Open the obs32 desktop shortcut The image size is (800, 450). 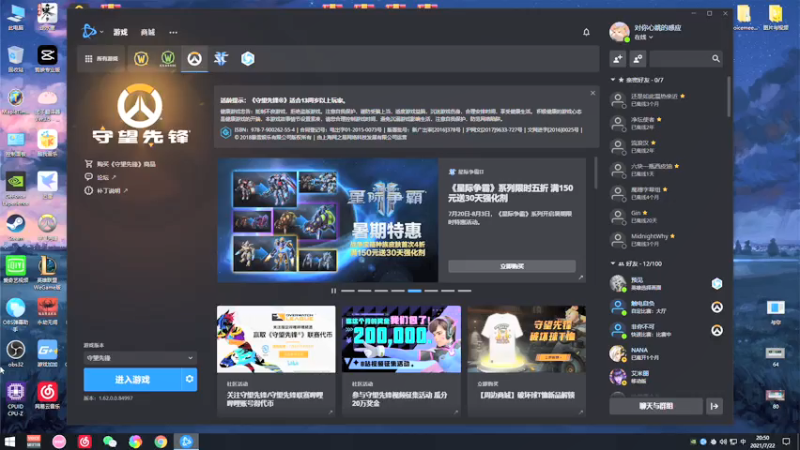point(15,354)
